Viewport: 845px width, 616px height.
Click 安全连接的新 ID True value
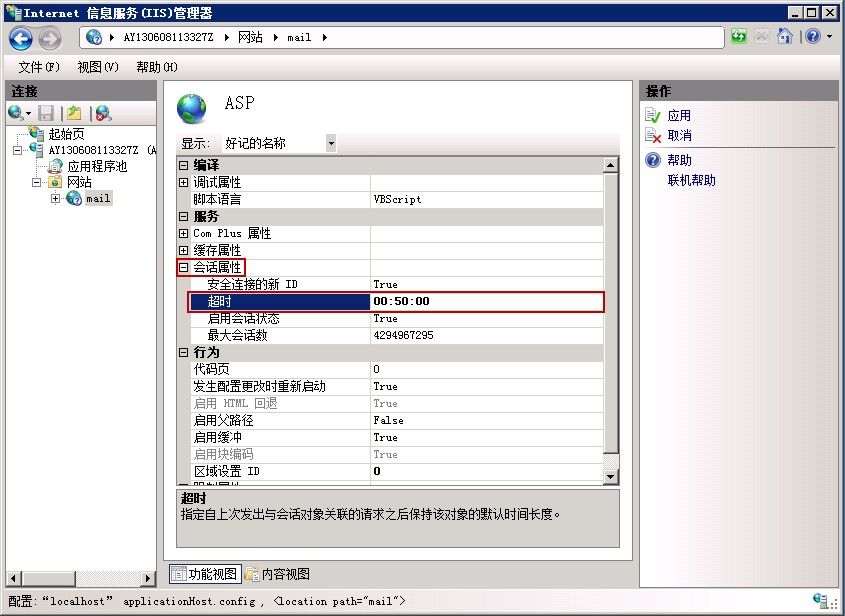coord(487,284)
